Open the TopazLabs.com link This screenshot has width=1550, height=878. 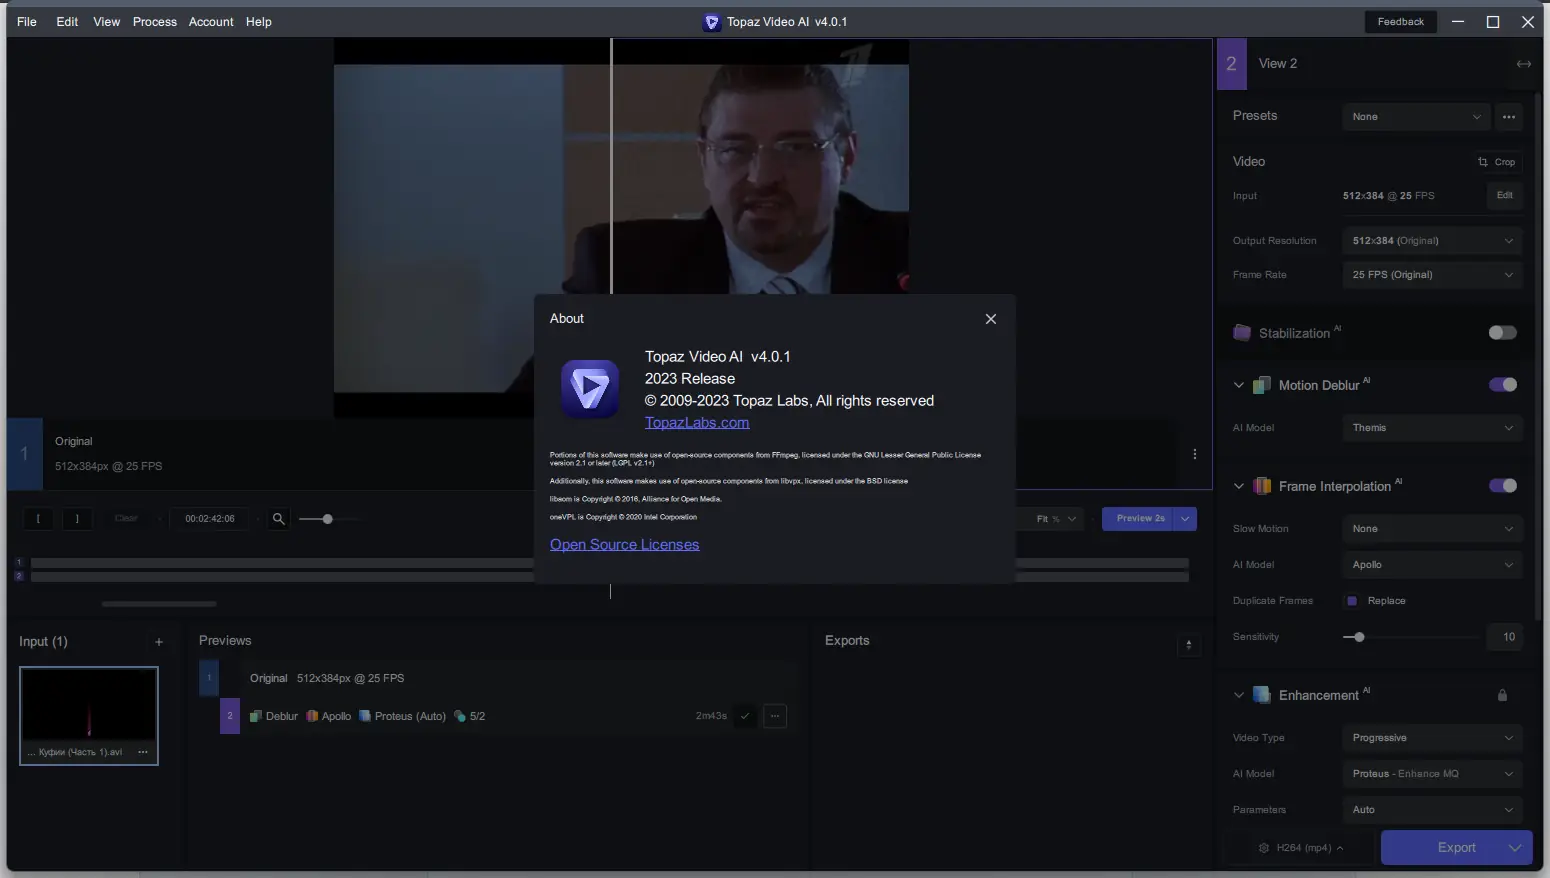point(697,423)
